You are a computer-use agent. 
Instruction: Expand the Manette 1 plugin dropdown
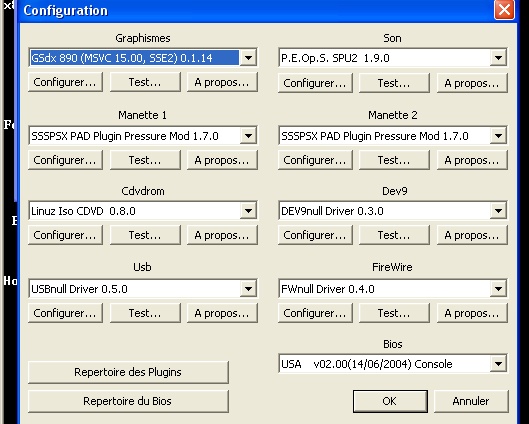[248, 136]
